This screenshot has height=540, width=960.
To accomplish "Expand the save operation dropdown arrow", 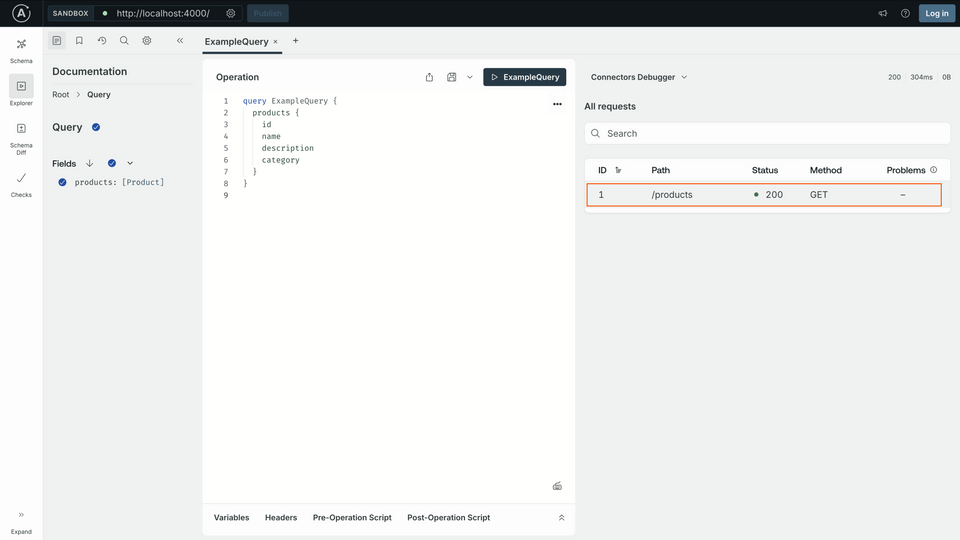I will pos(470,77).
